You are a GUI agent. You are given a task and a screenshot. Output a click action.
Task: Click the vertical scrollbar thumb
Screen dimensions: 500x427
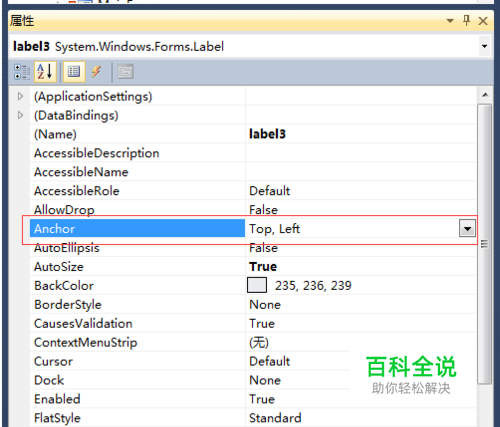pos(484,243)
